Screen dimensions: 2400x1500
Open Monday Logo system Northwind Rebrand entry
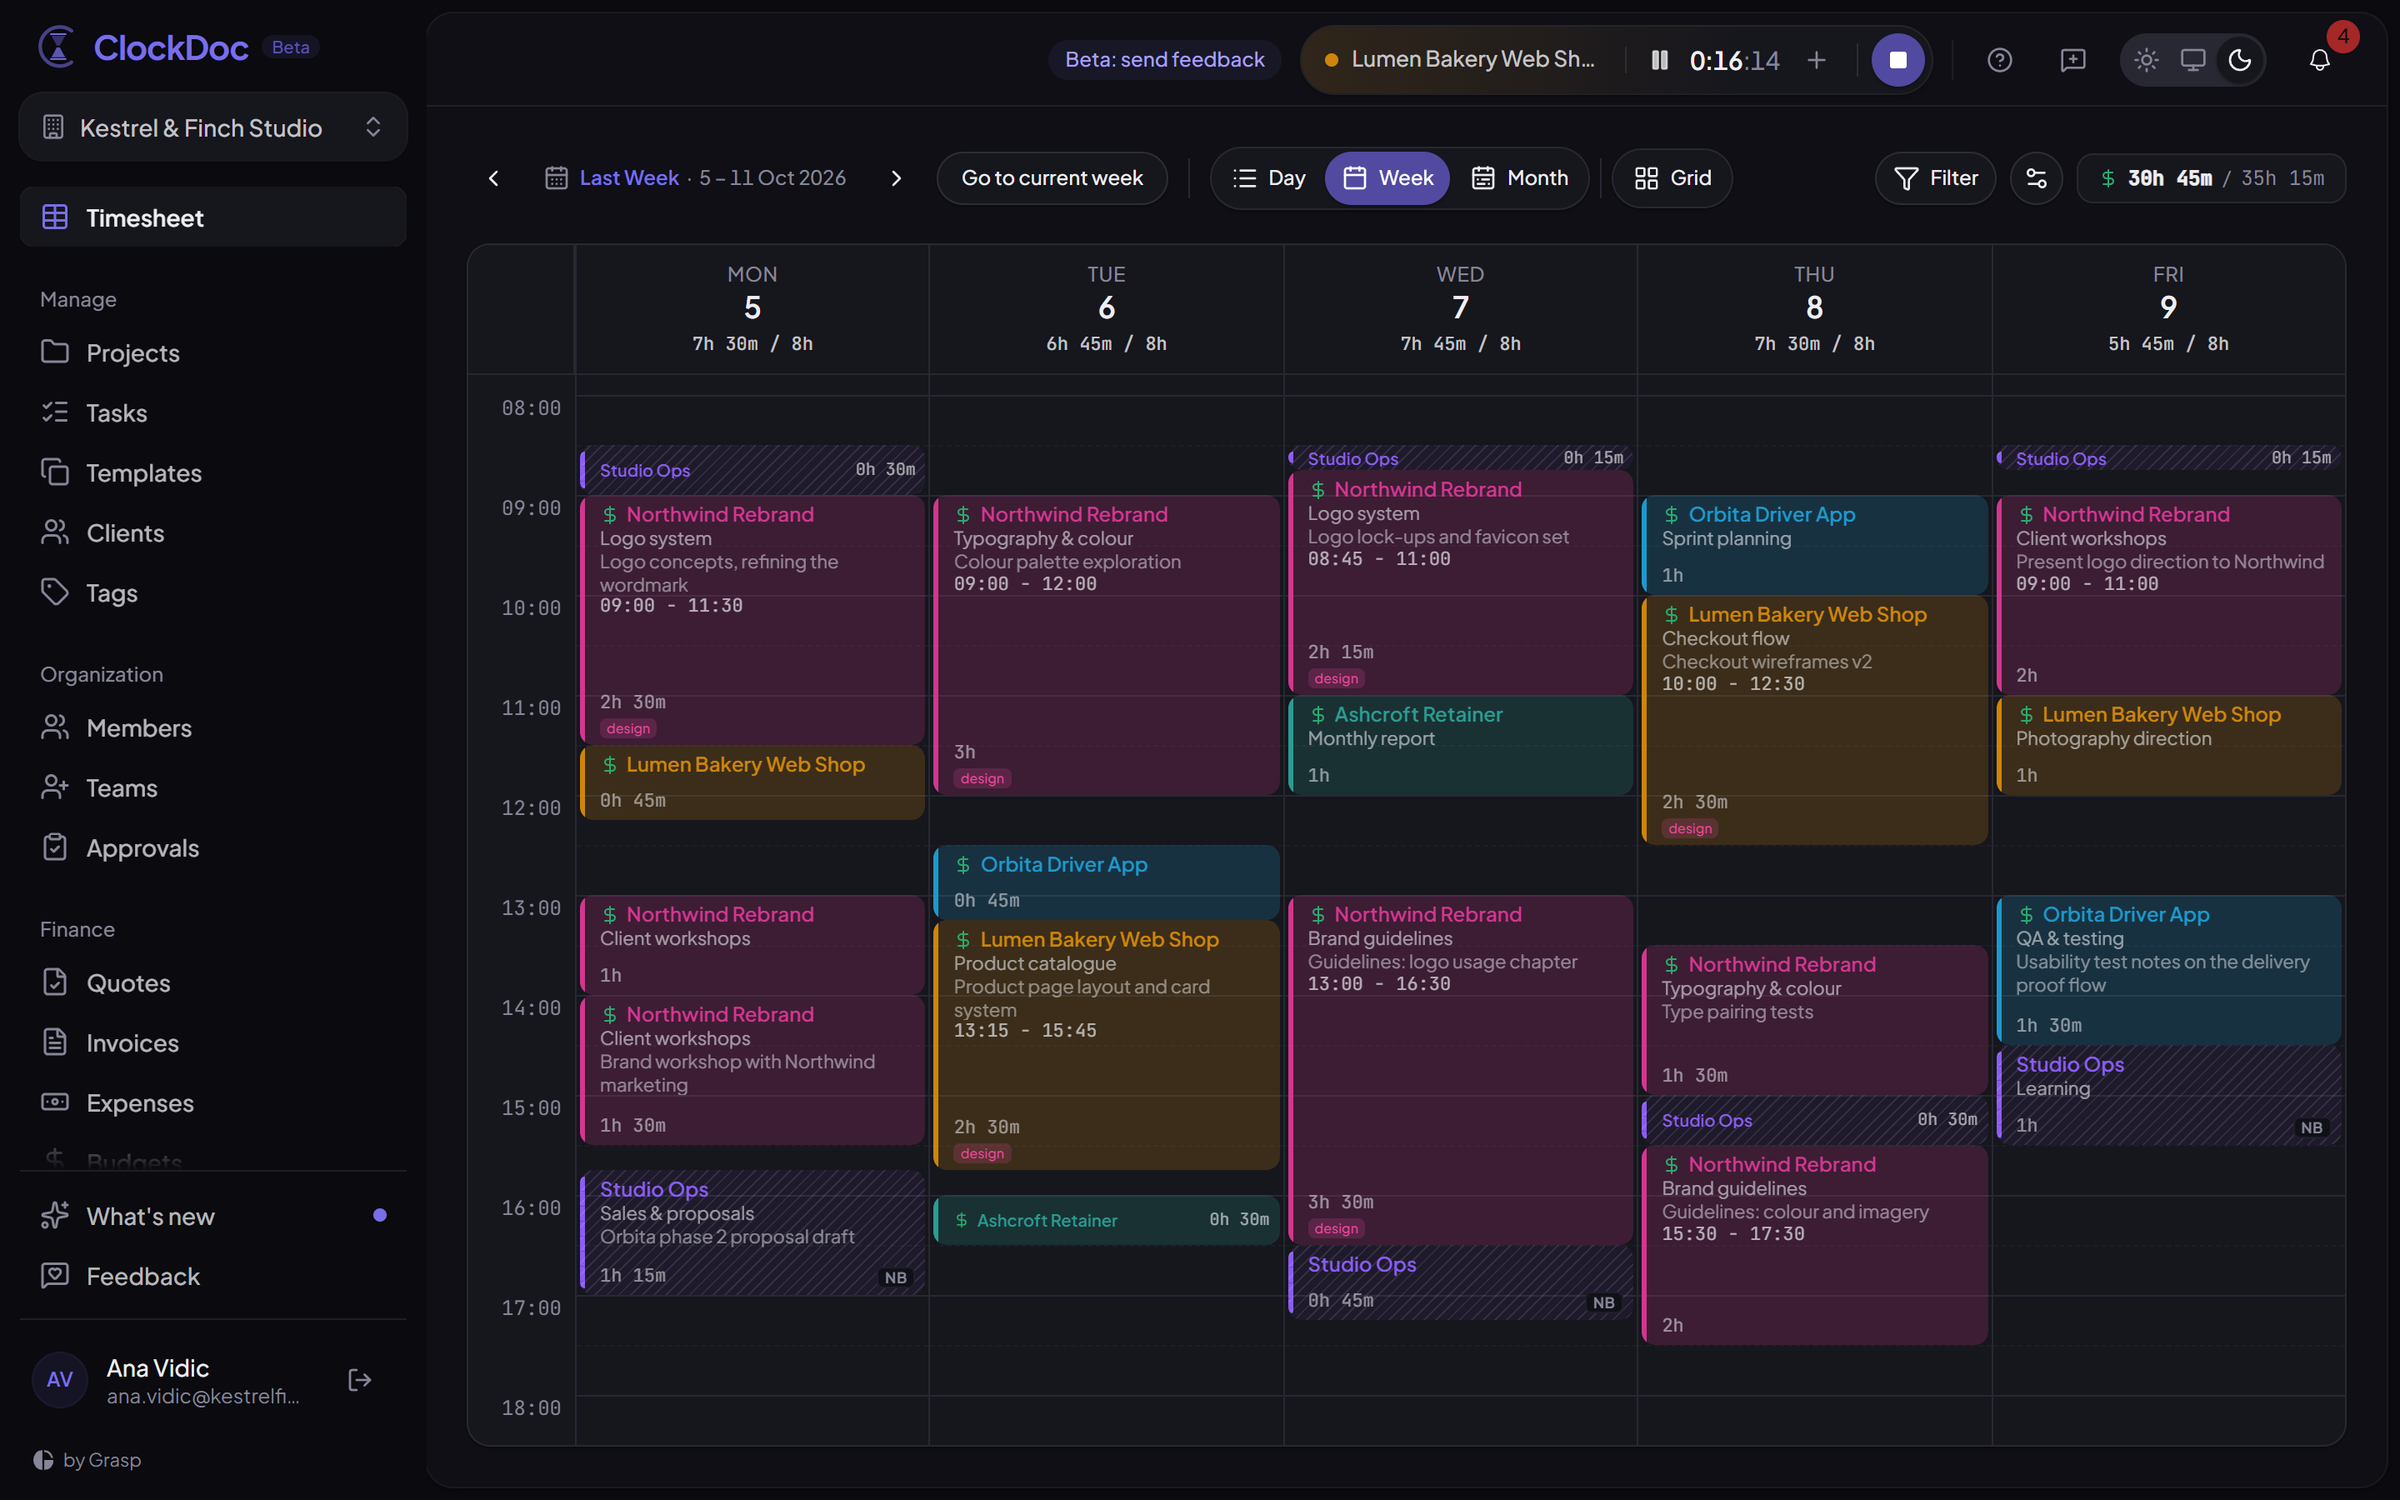(752, 620)
